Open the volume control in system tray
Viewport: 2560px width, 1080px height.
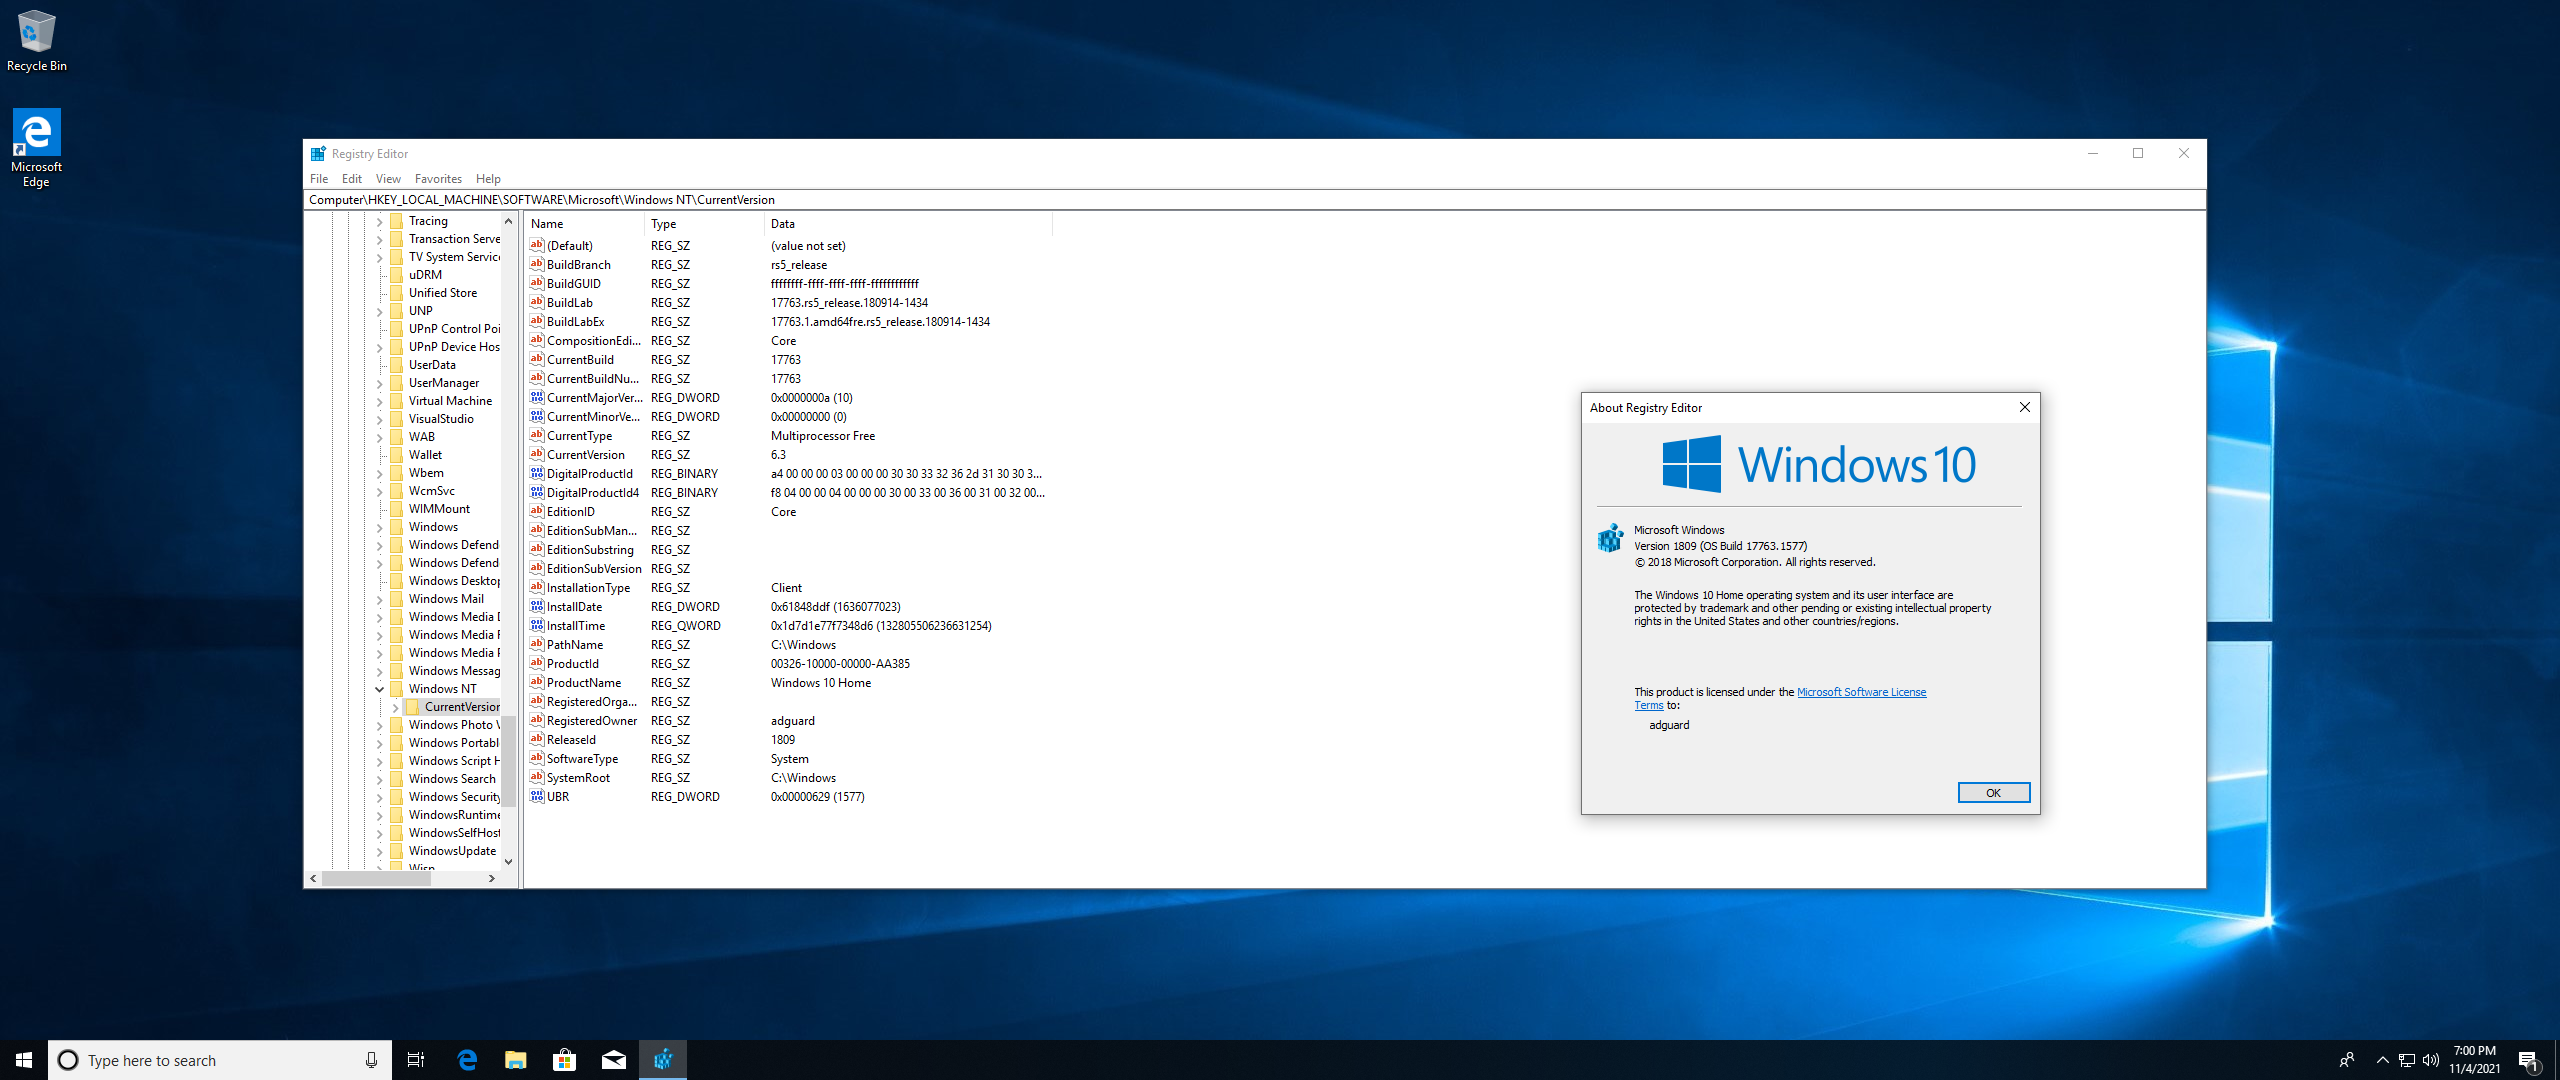point(2431,1060)
